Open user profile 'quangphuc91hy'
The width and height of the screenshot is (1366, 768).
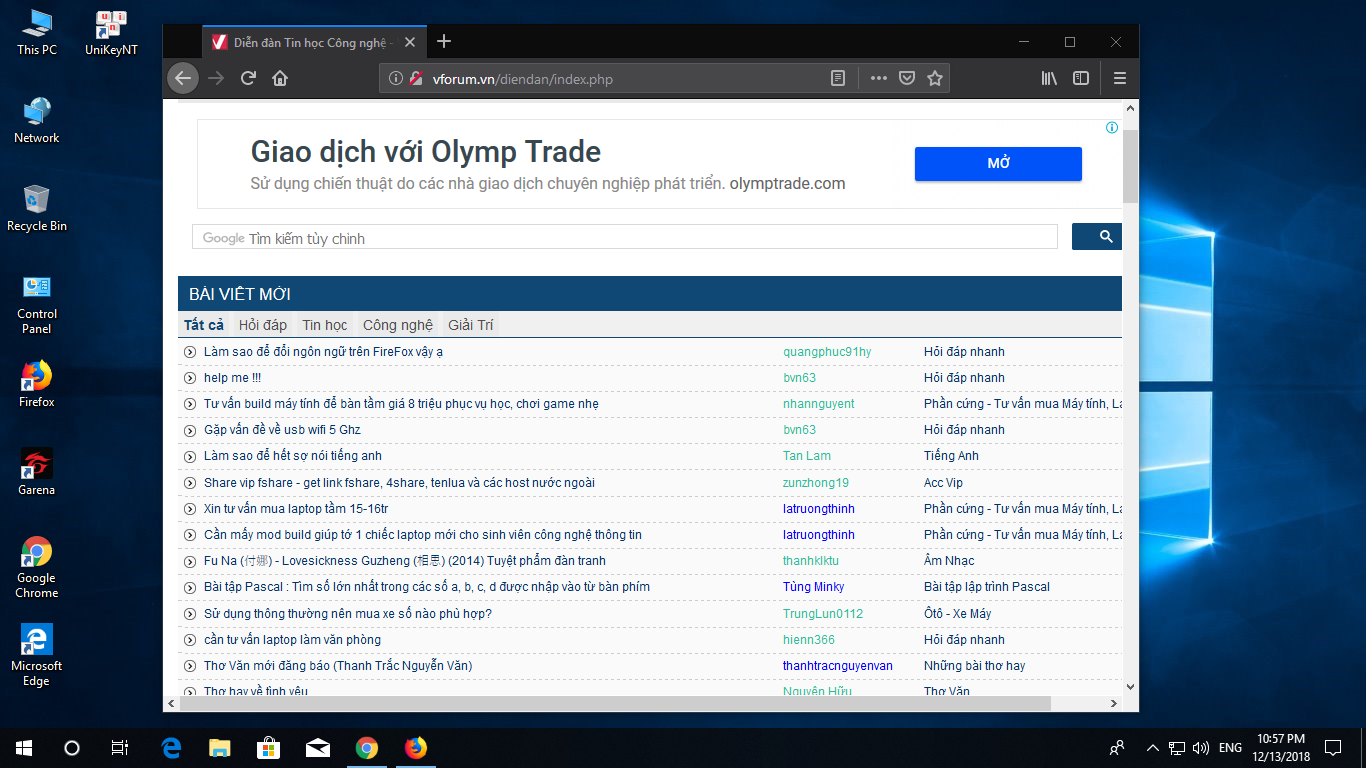pos(827,352)
